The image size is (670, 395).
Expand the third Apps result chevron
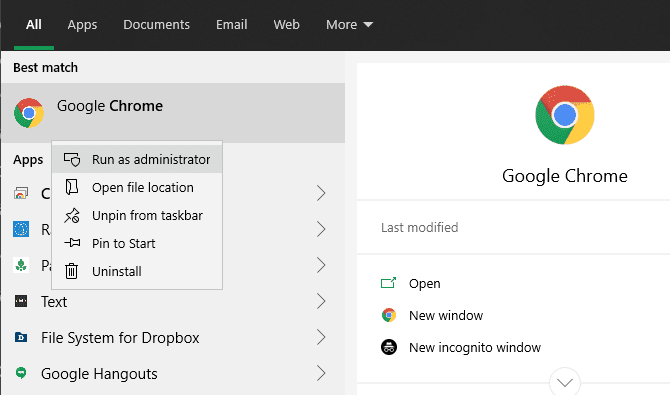click(321, 265)
